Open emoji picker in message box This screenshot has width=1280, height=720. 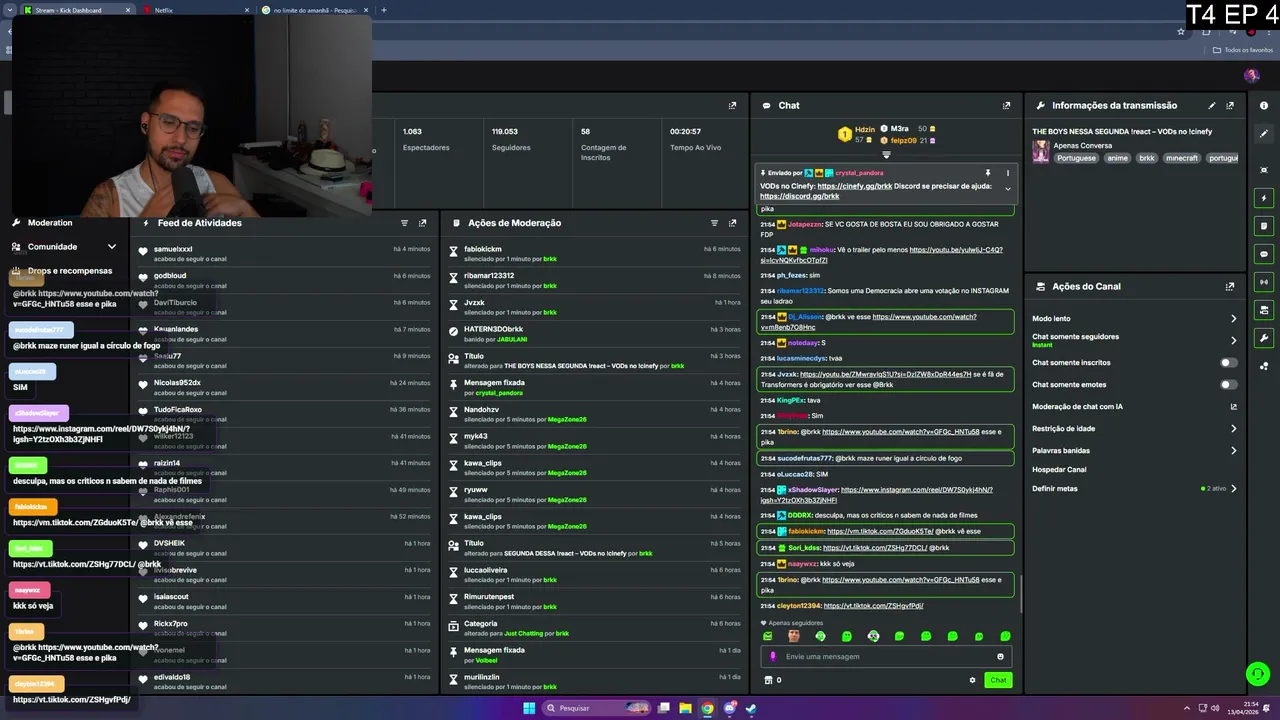coord(1000,657)
